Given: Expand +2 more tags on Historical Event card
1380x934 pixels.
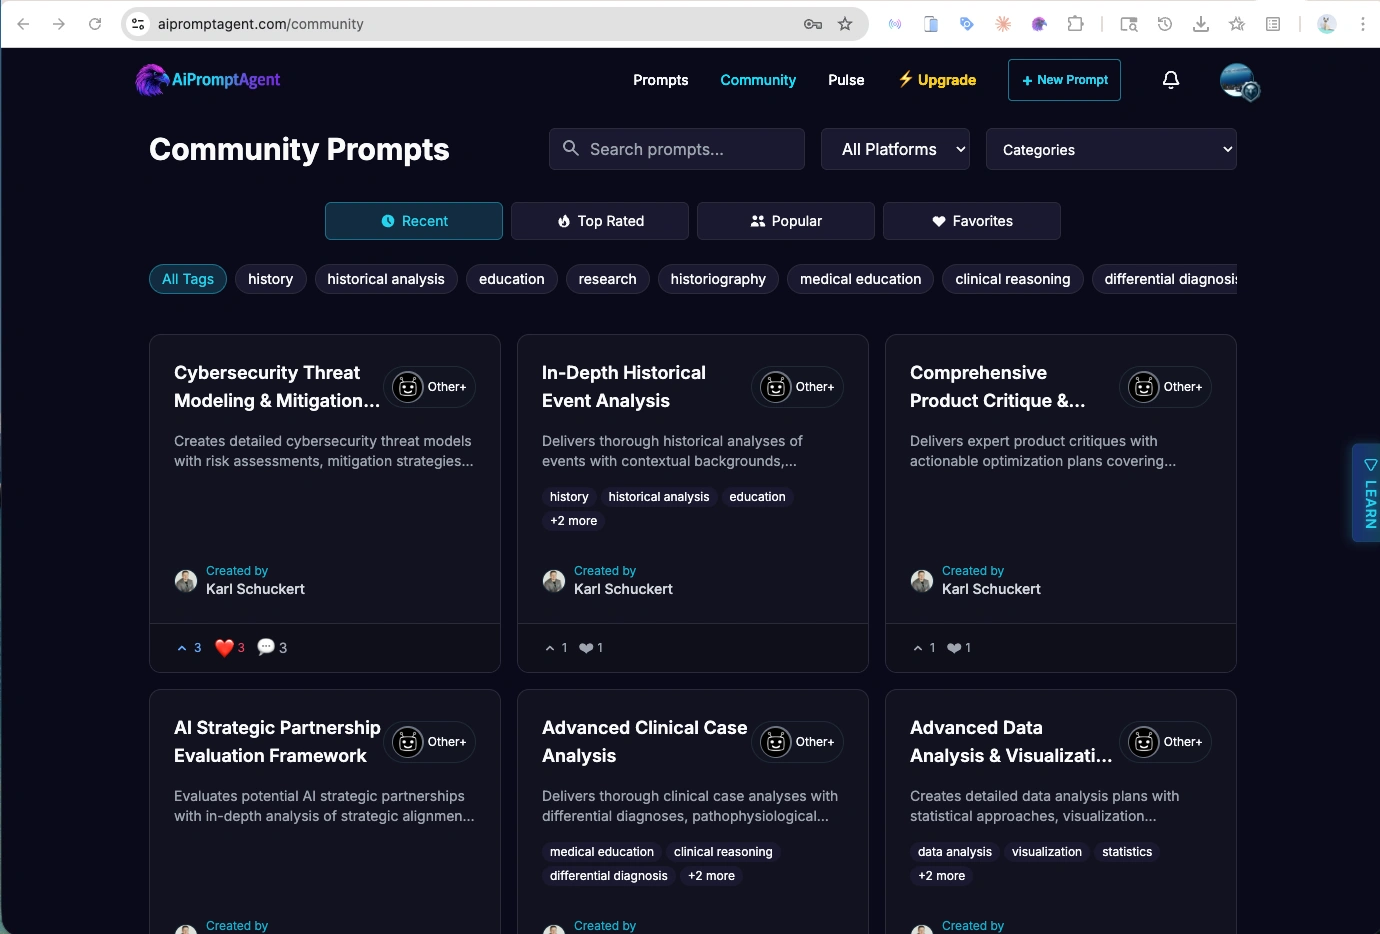Looking at the screenshot, I should [x=574, y=521].
